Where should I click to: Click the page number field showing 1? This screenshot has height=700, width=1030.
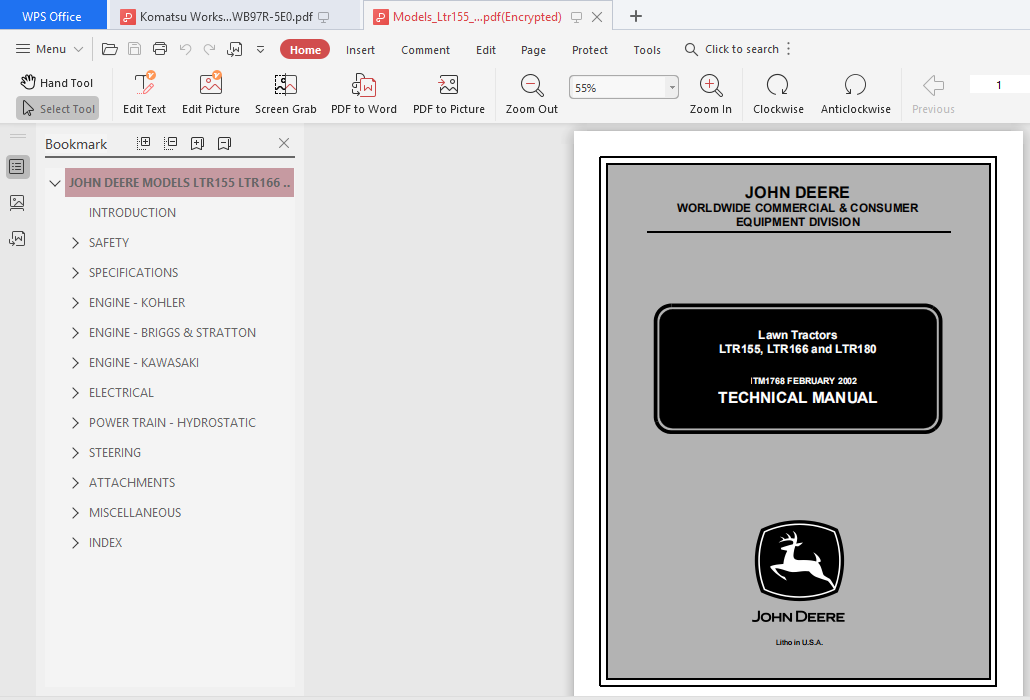point(998,85)
